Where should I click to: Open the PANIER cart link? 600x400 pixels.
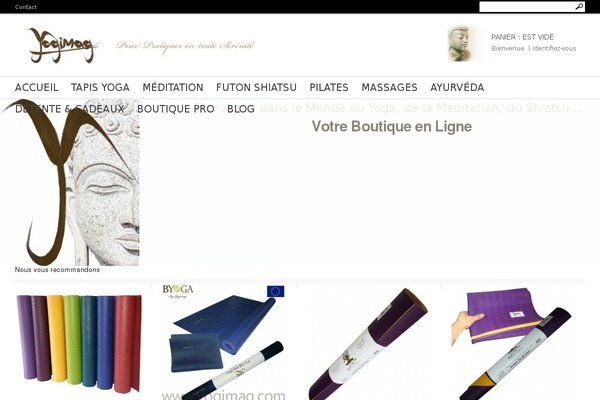[522, 37]
